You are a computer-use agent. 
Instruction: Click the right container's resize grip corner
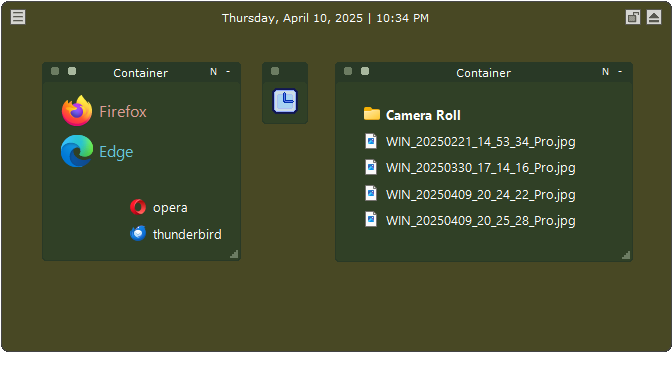[626, 255]
